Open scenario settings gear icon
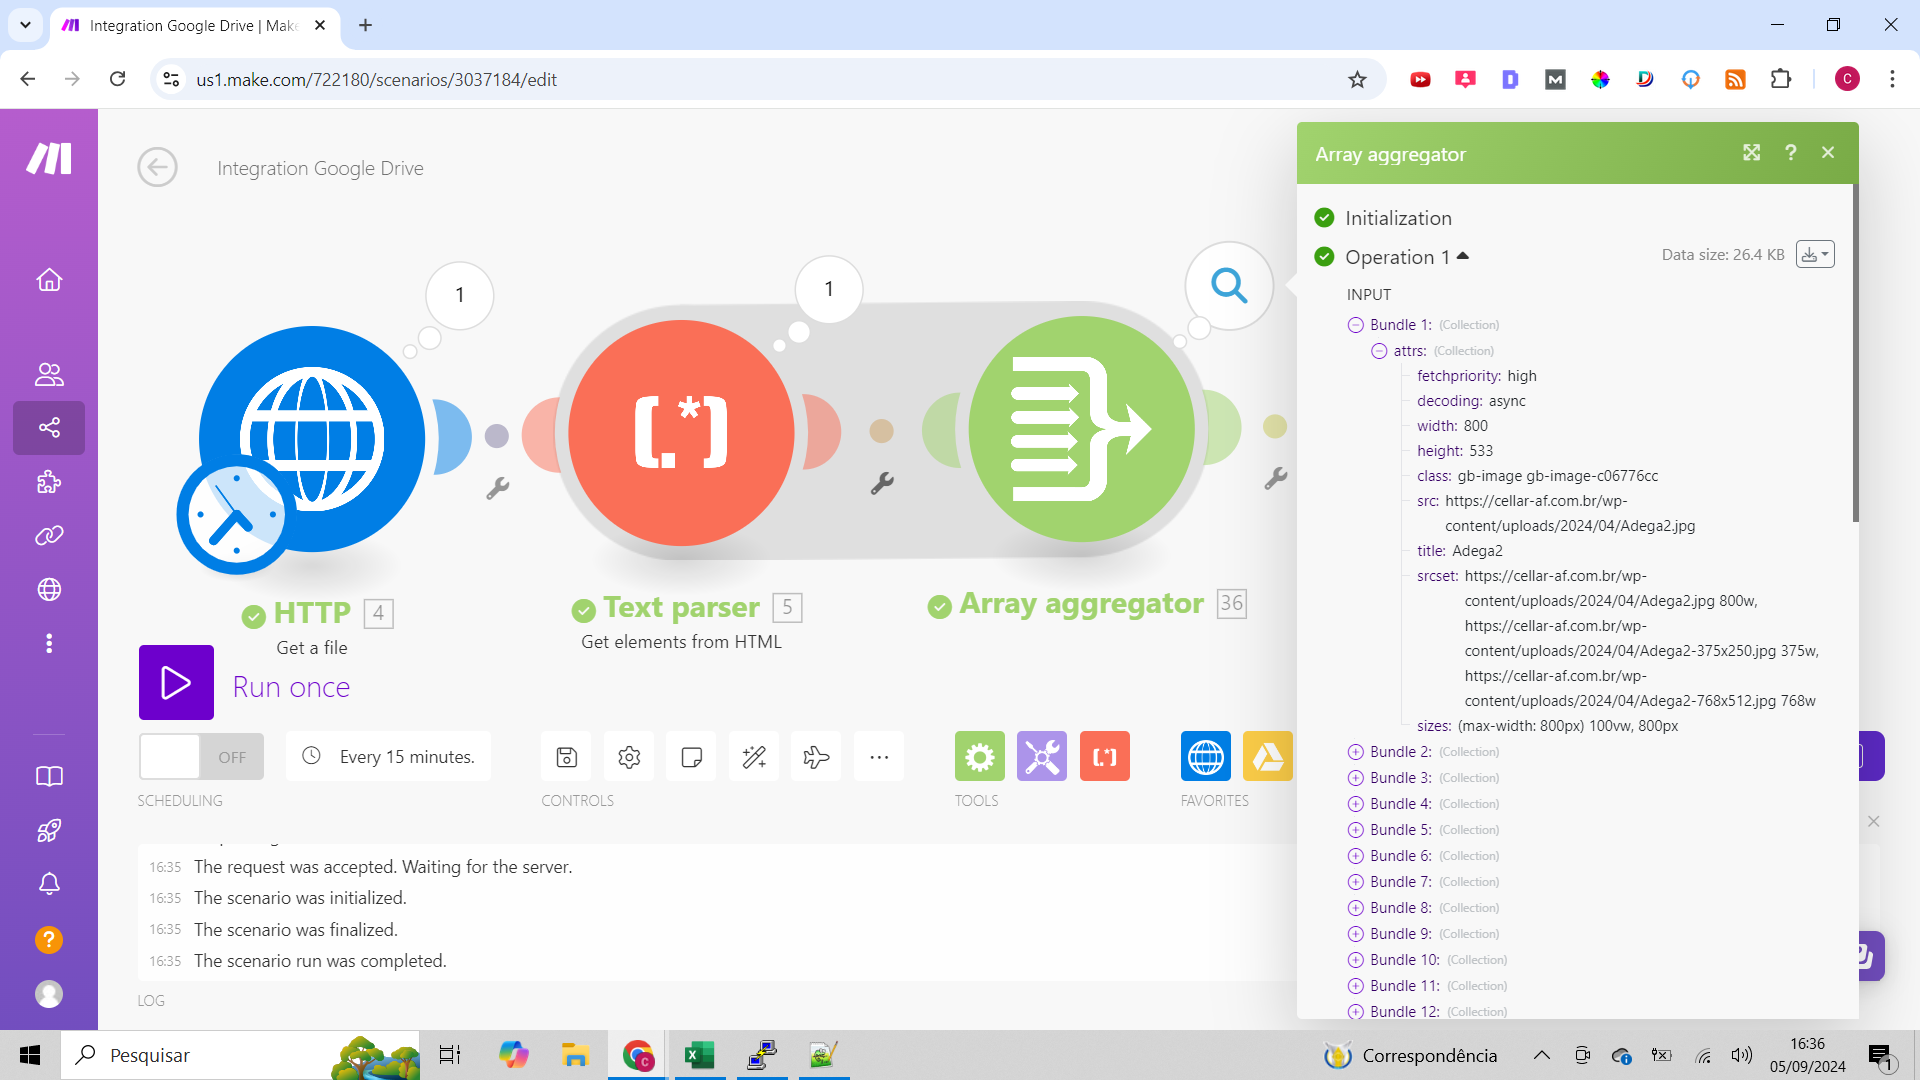 [x=629, y=757]
